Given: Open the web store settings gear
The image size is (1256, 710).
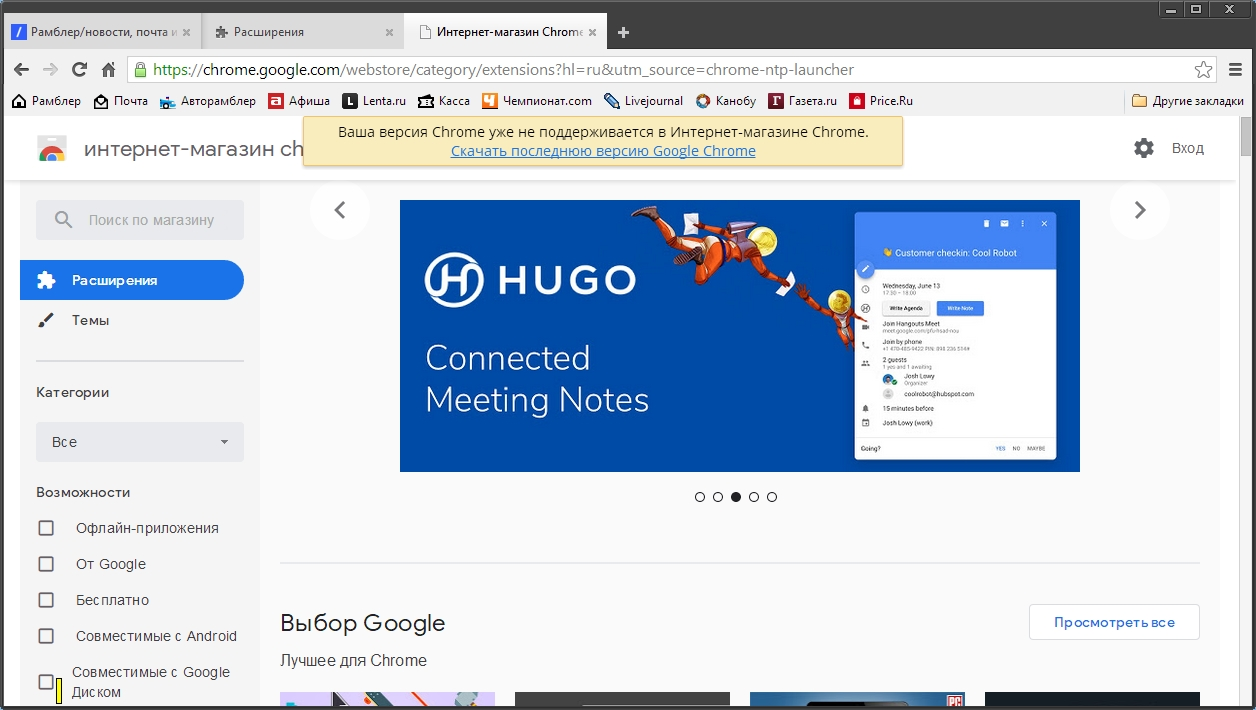Looking at the screenshot, I should point(1144,148).
